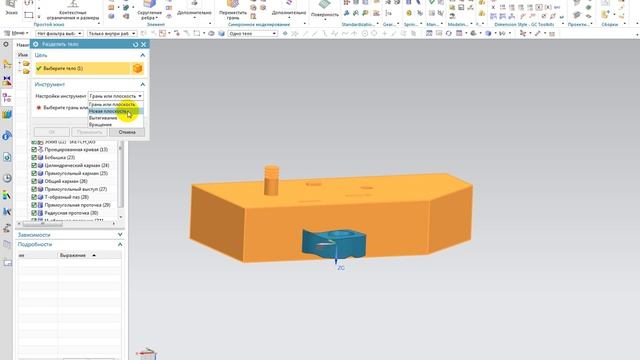Screen dimensions: 640x360
Task: Choose Грань или плоскость in the list
Action: pos(116,104)
